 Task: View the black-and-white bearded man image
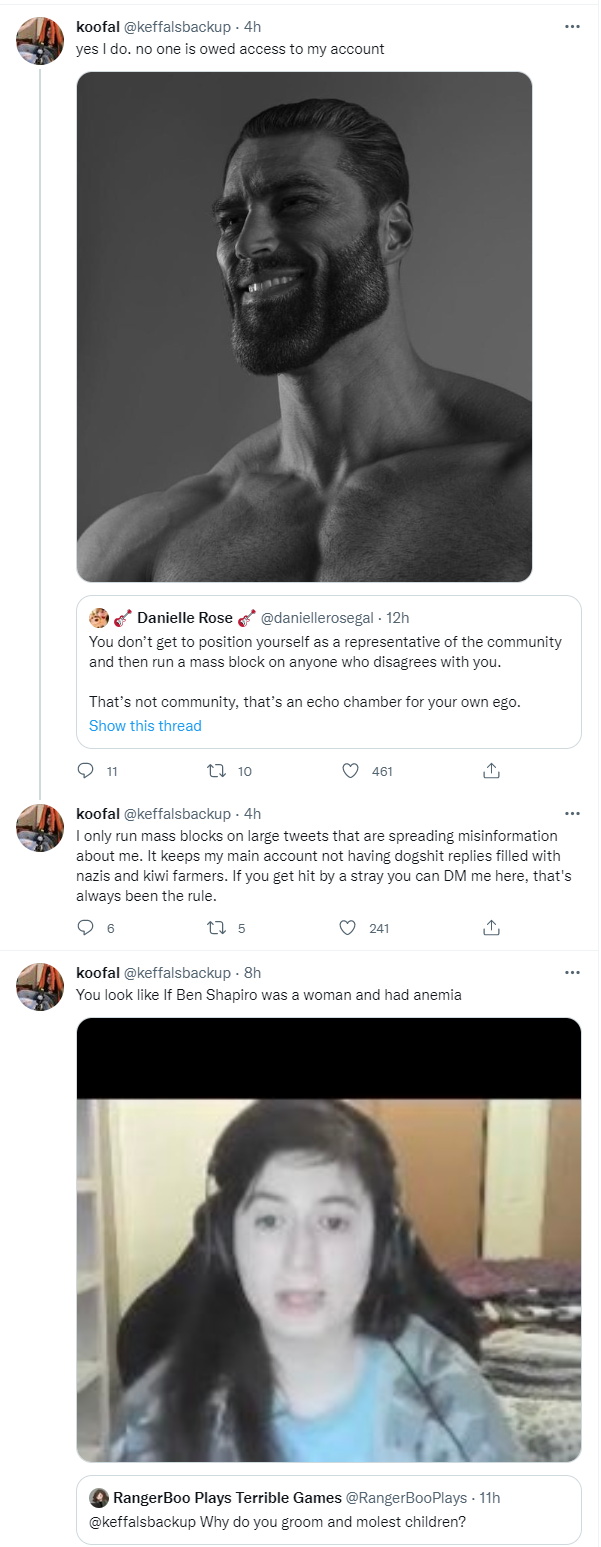click(x=304, y=326)
